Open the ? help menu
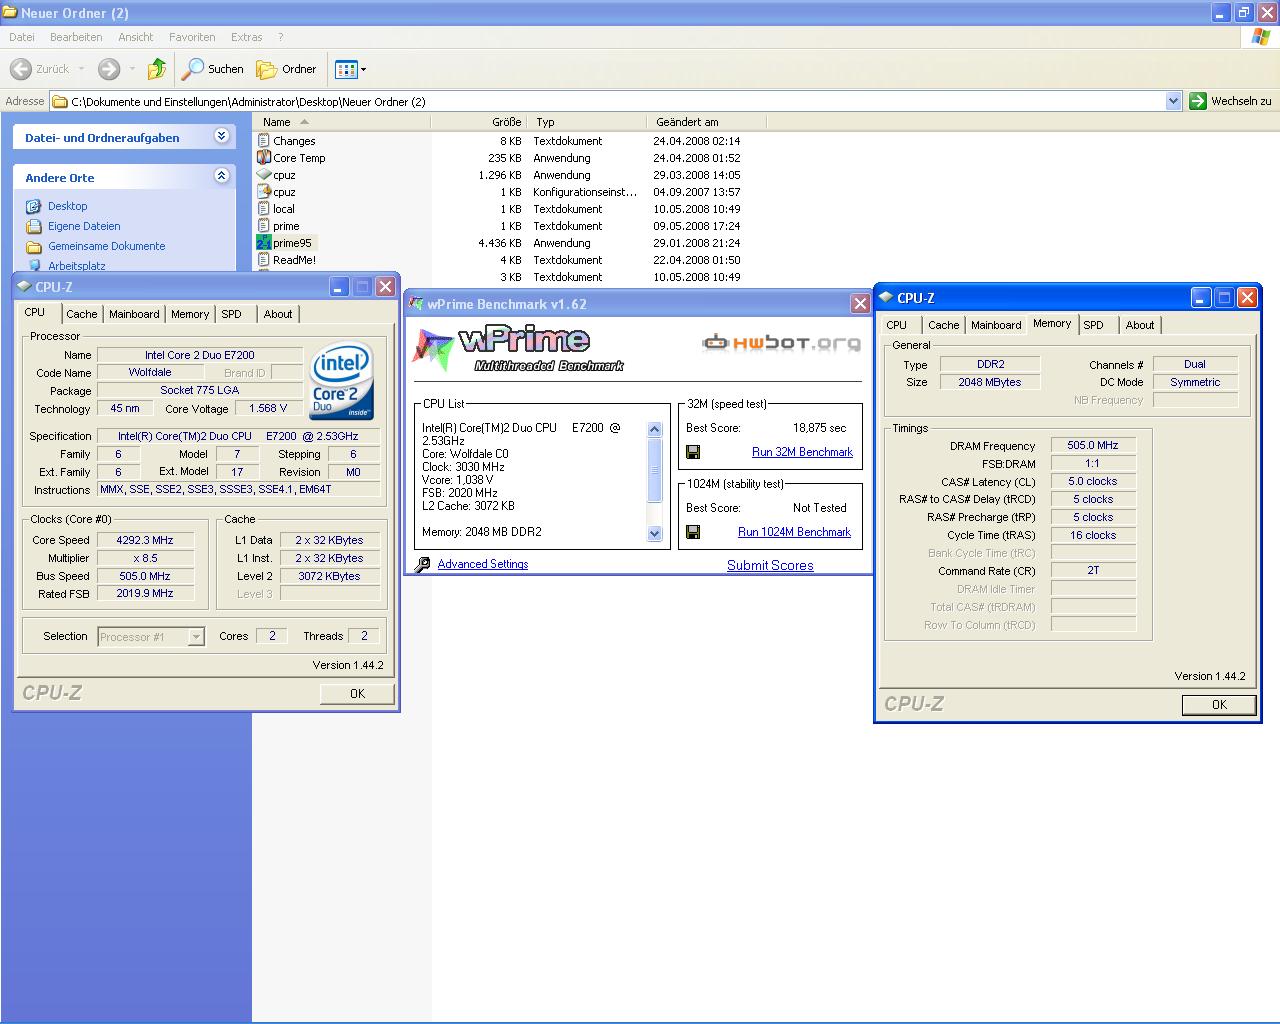Image resolution: width=1280 pixels, height=1024 pixels. [x=281, y=37]
